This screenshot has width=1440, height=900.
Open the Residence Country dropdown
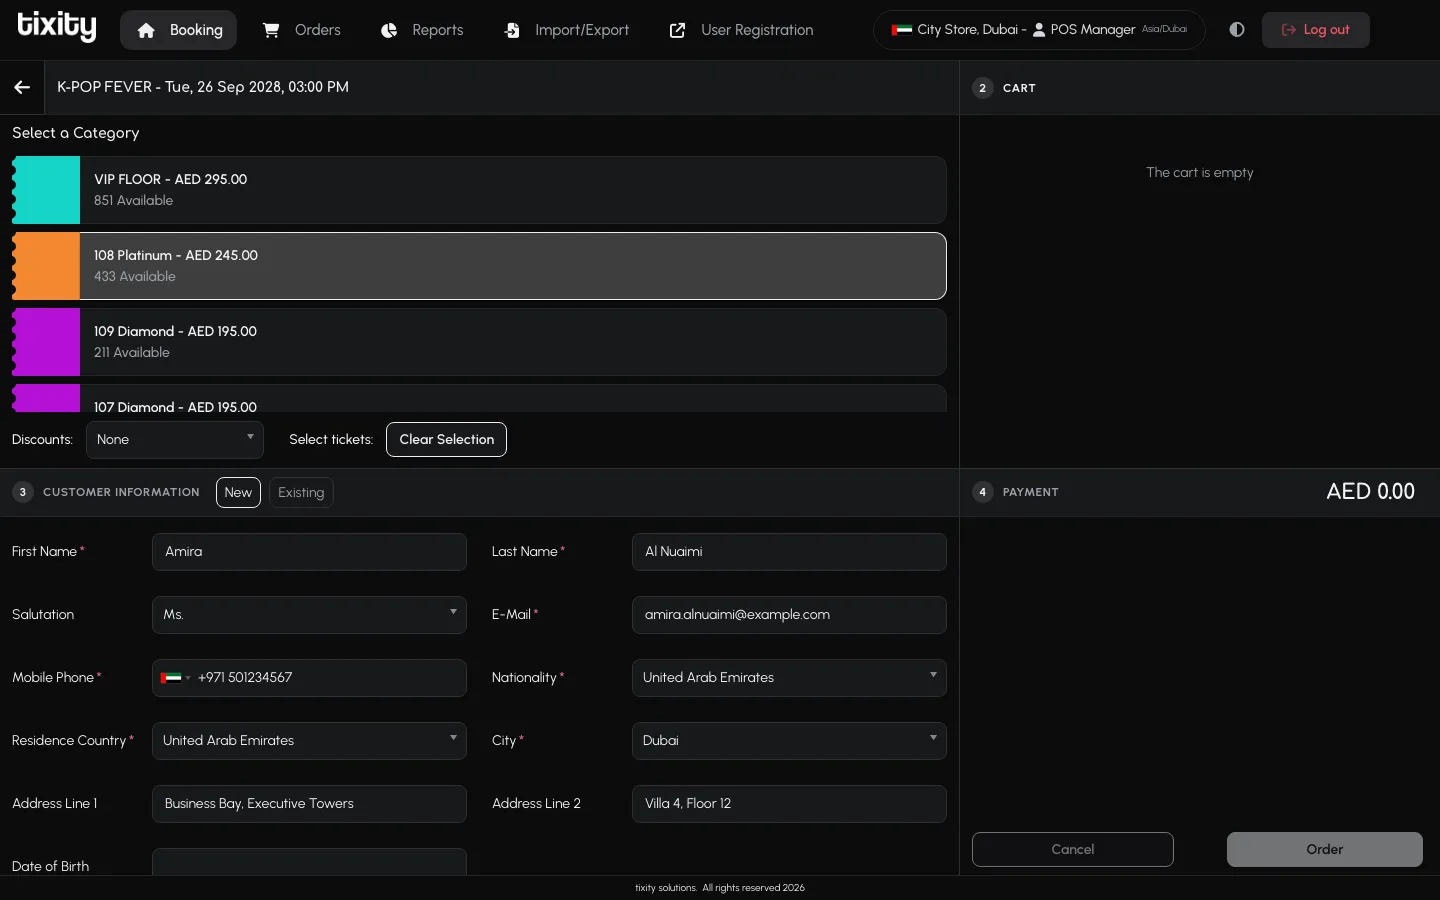[309, 741]
